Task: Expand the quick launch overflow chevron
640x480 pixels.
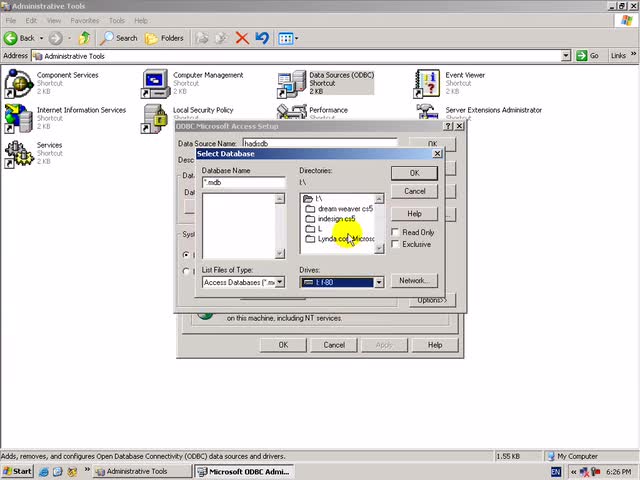Action: 87,469
